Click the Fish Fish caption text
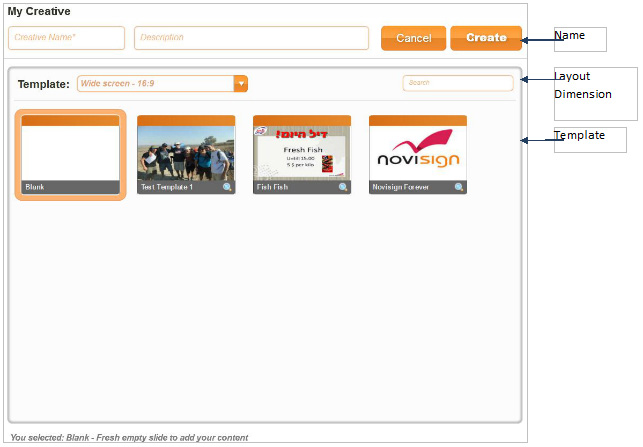Screen dimensions: 643x447 coord(272,187)
